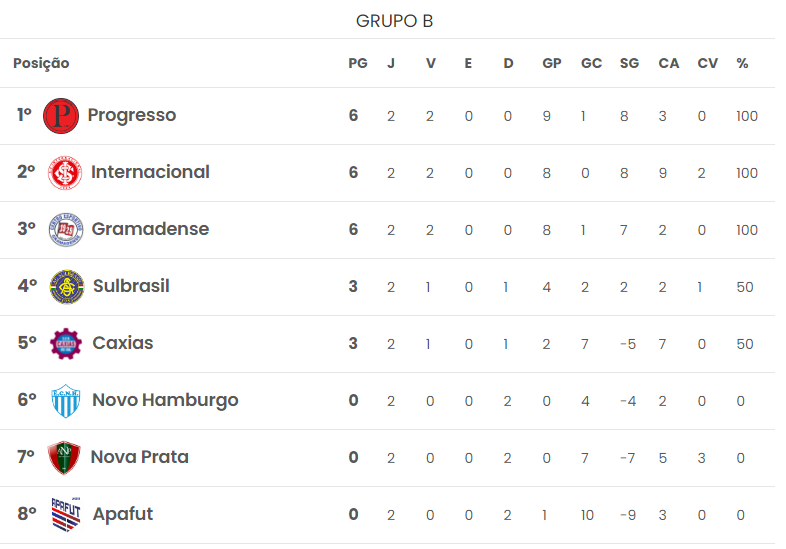
Task: Open the Internacional team name
Action: [150, 172]
